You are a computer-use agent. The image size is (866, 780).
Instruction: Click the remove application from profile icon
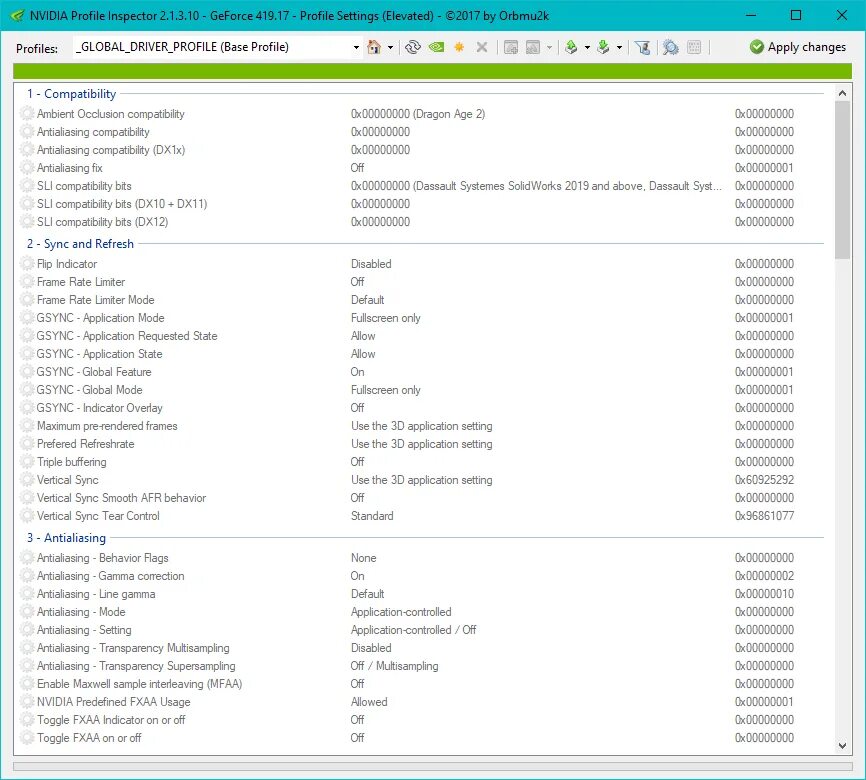(x=533, y=48)
